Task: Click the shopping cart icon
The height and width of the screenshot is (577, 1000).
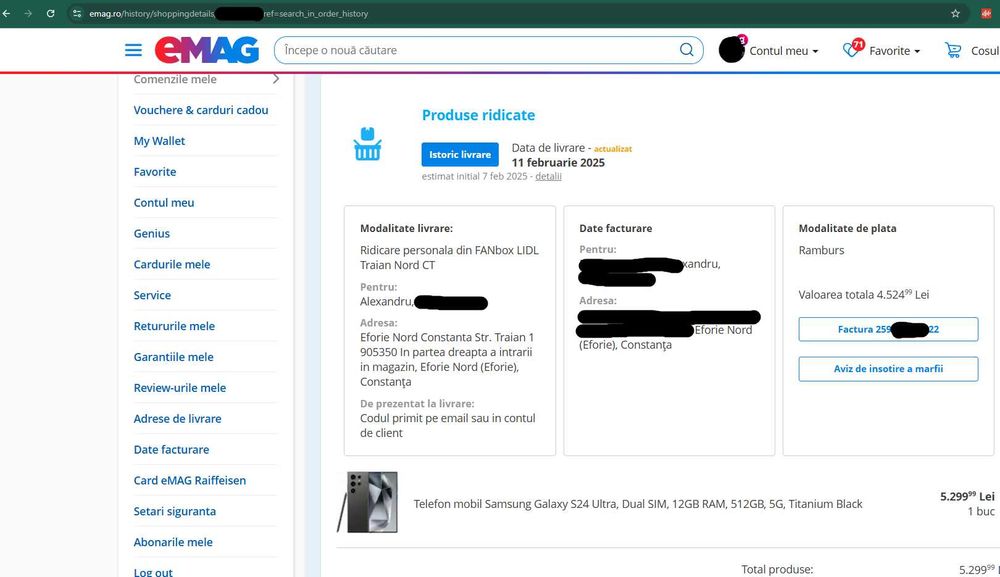Action: pos(953,50)
